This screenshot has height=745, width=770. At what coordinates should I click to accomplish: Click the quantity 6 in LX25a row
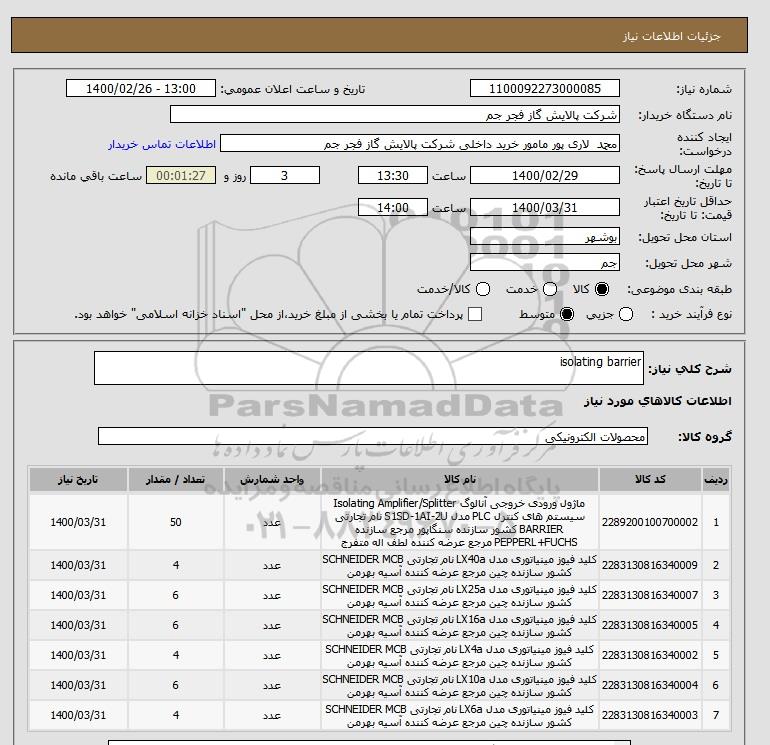coord(176,595)
